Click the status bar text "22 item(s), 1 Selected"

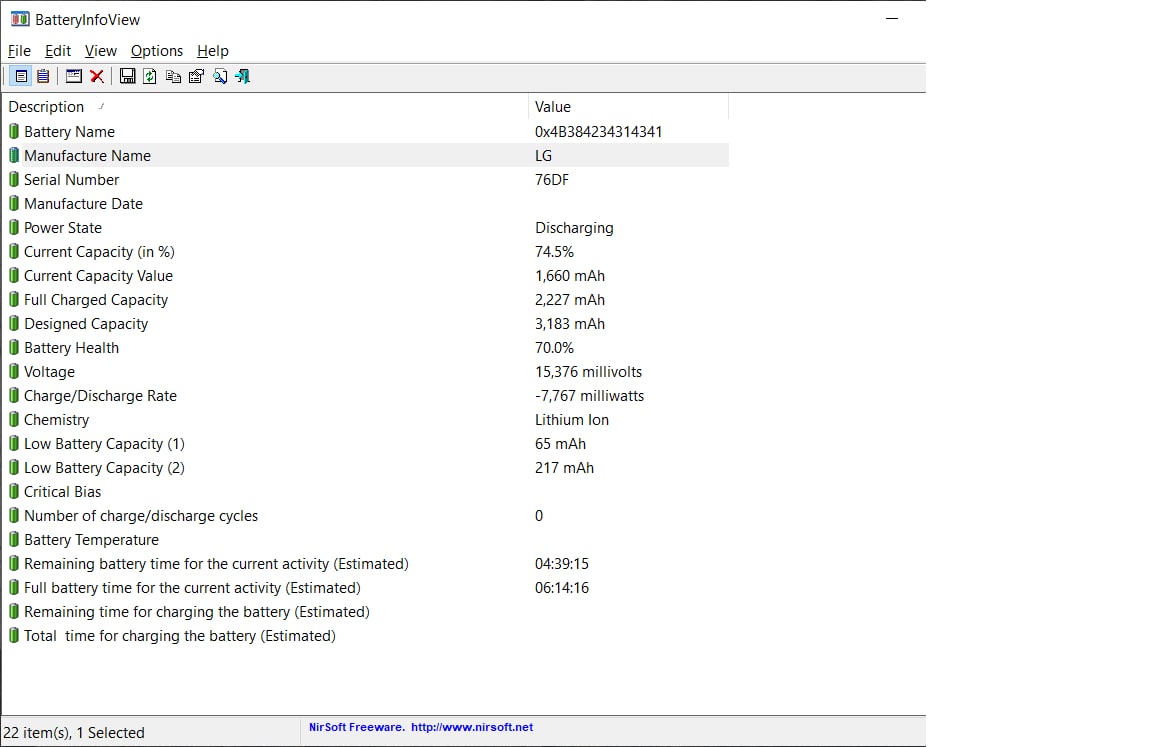pos(73,733)
